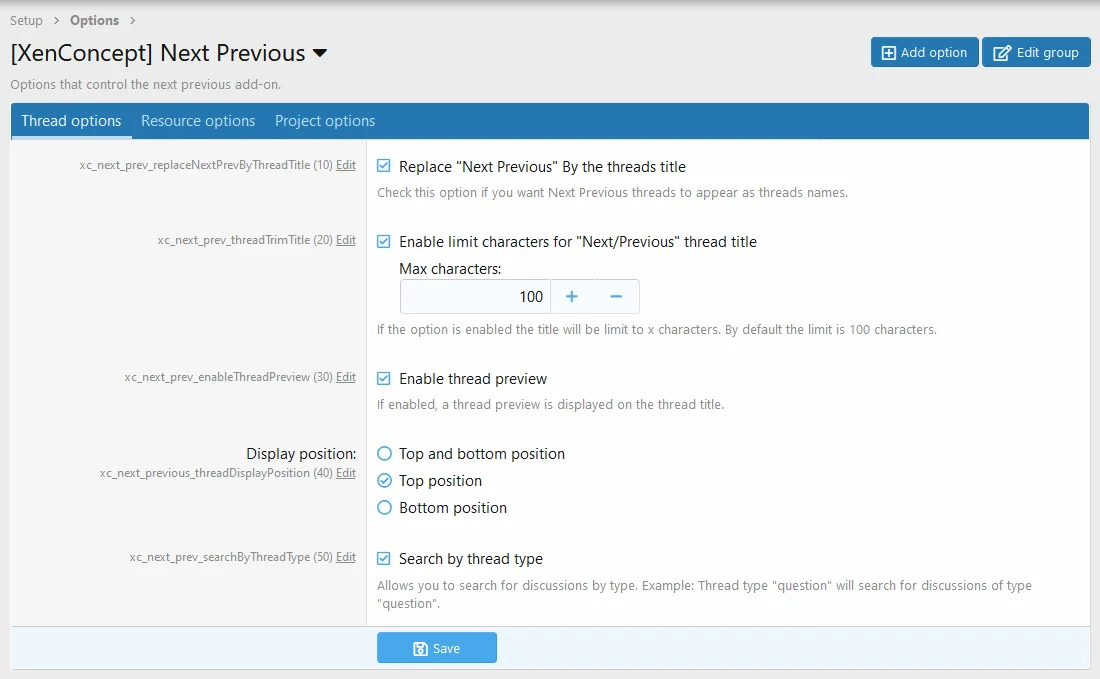1100x679 pixels.
Task: Uncheck Enable thread preview
Action: coord(382,379)
